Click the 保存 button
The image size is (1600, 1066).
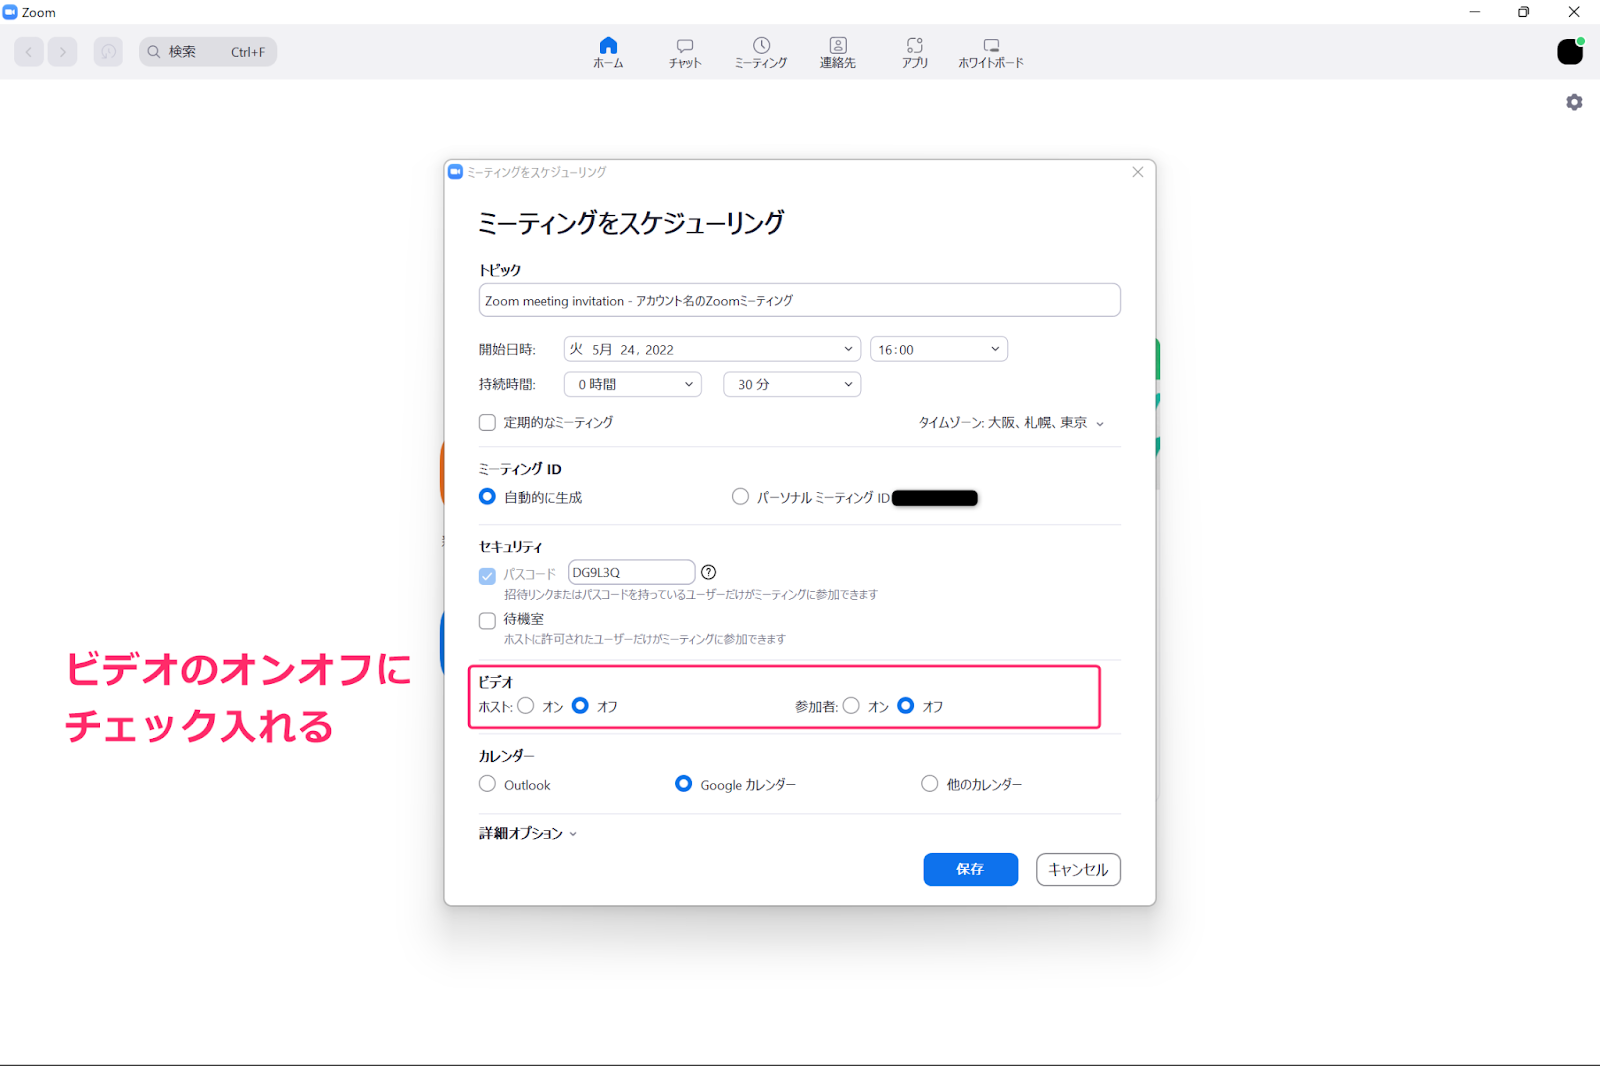pos(970,869)
